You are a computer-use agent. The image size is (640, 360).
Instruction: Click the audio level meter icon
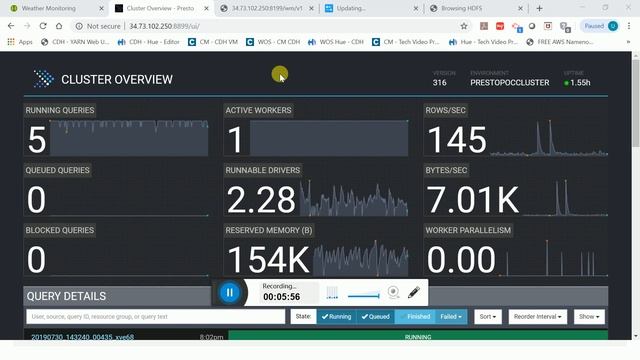(332, 292)
